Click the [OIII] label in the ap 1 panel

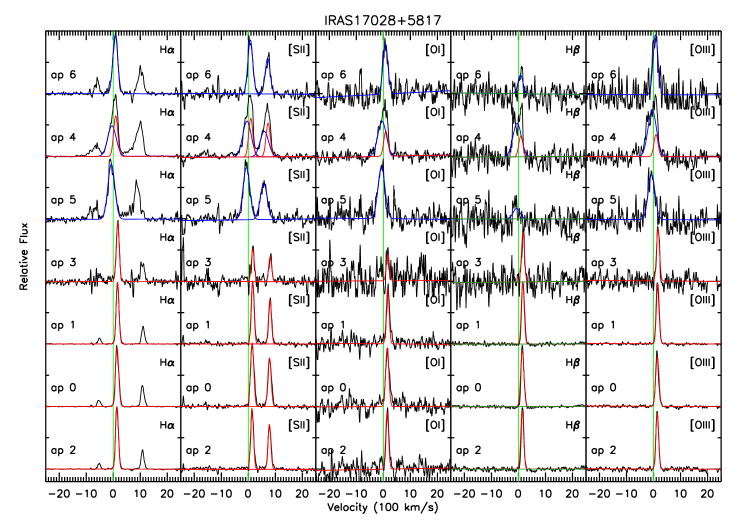(x=703, y=300)
